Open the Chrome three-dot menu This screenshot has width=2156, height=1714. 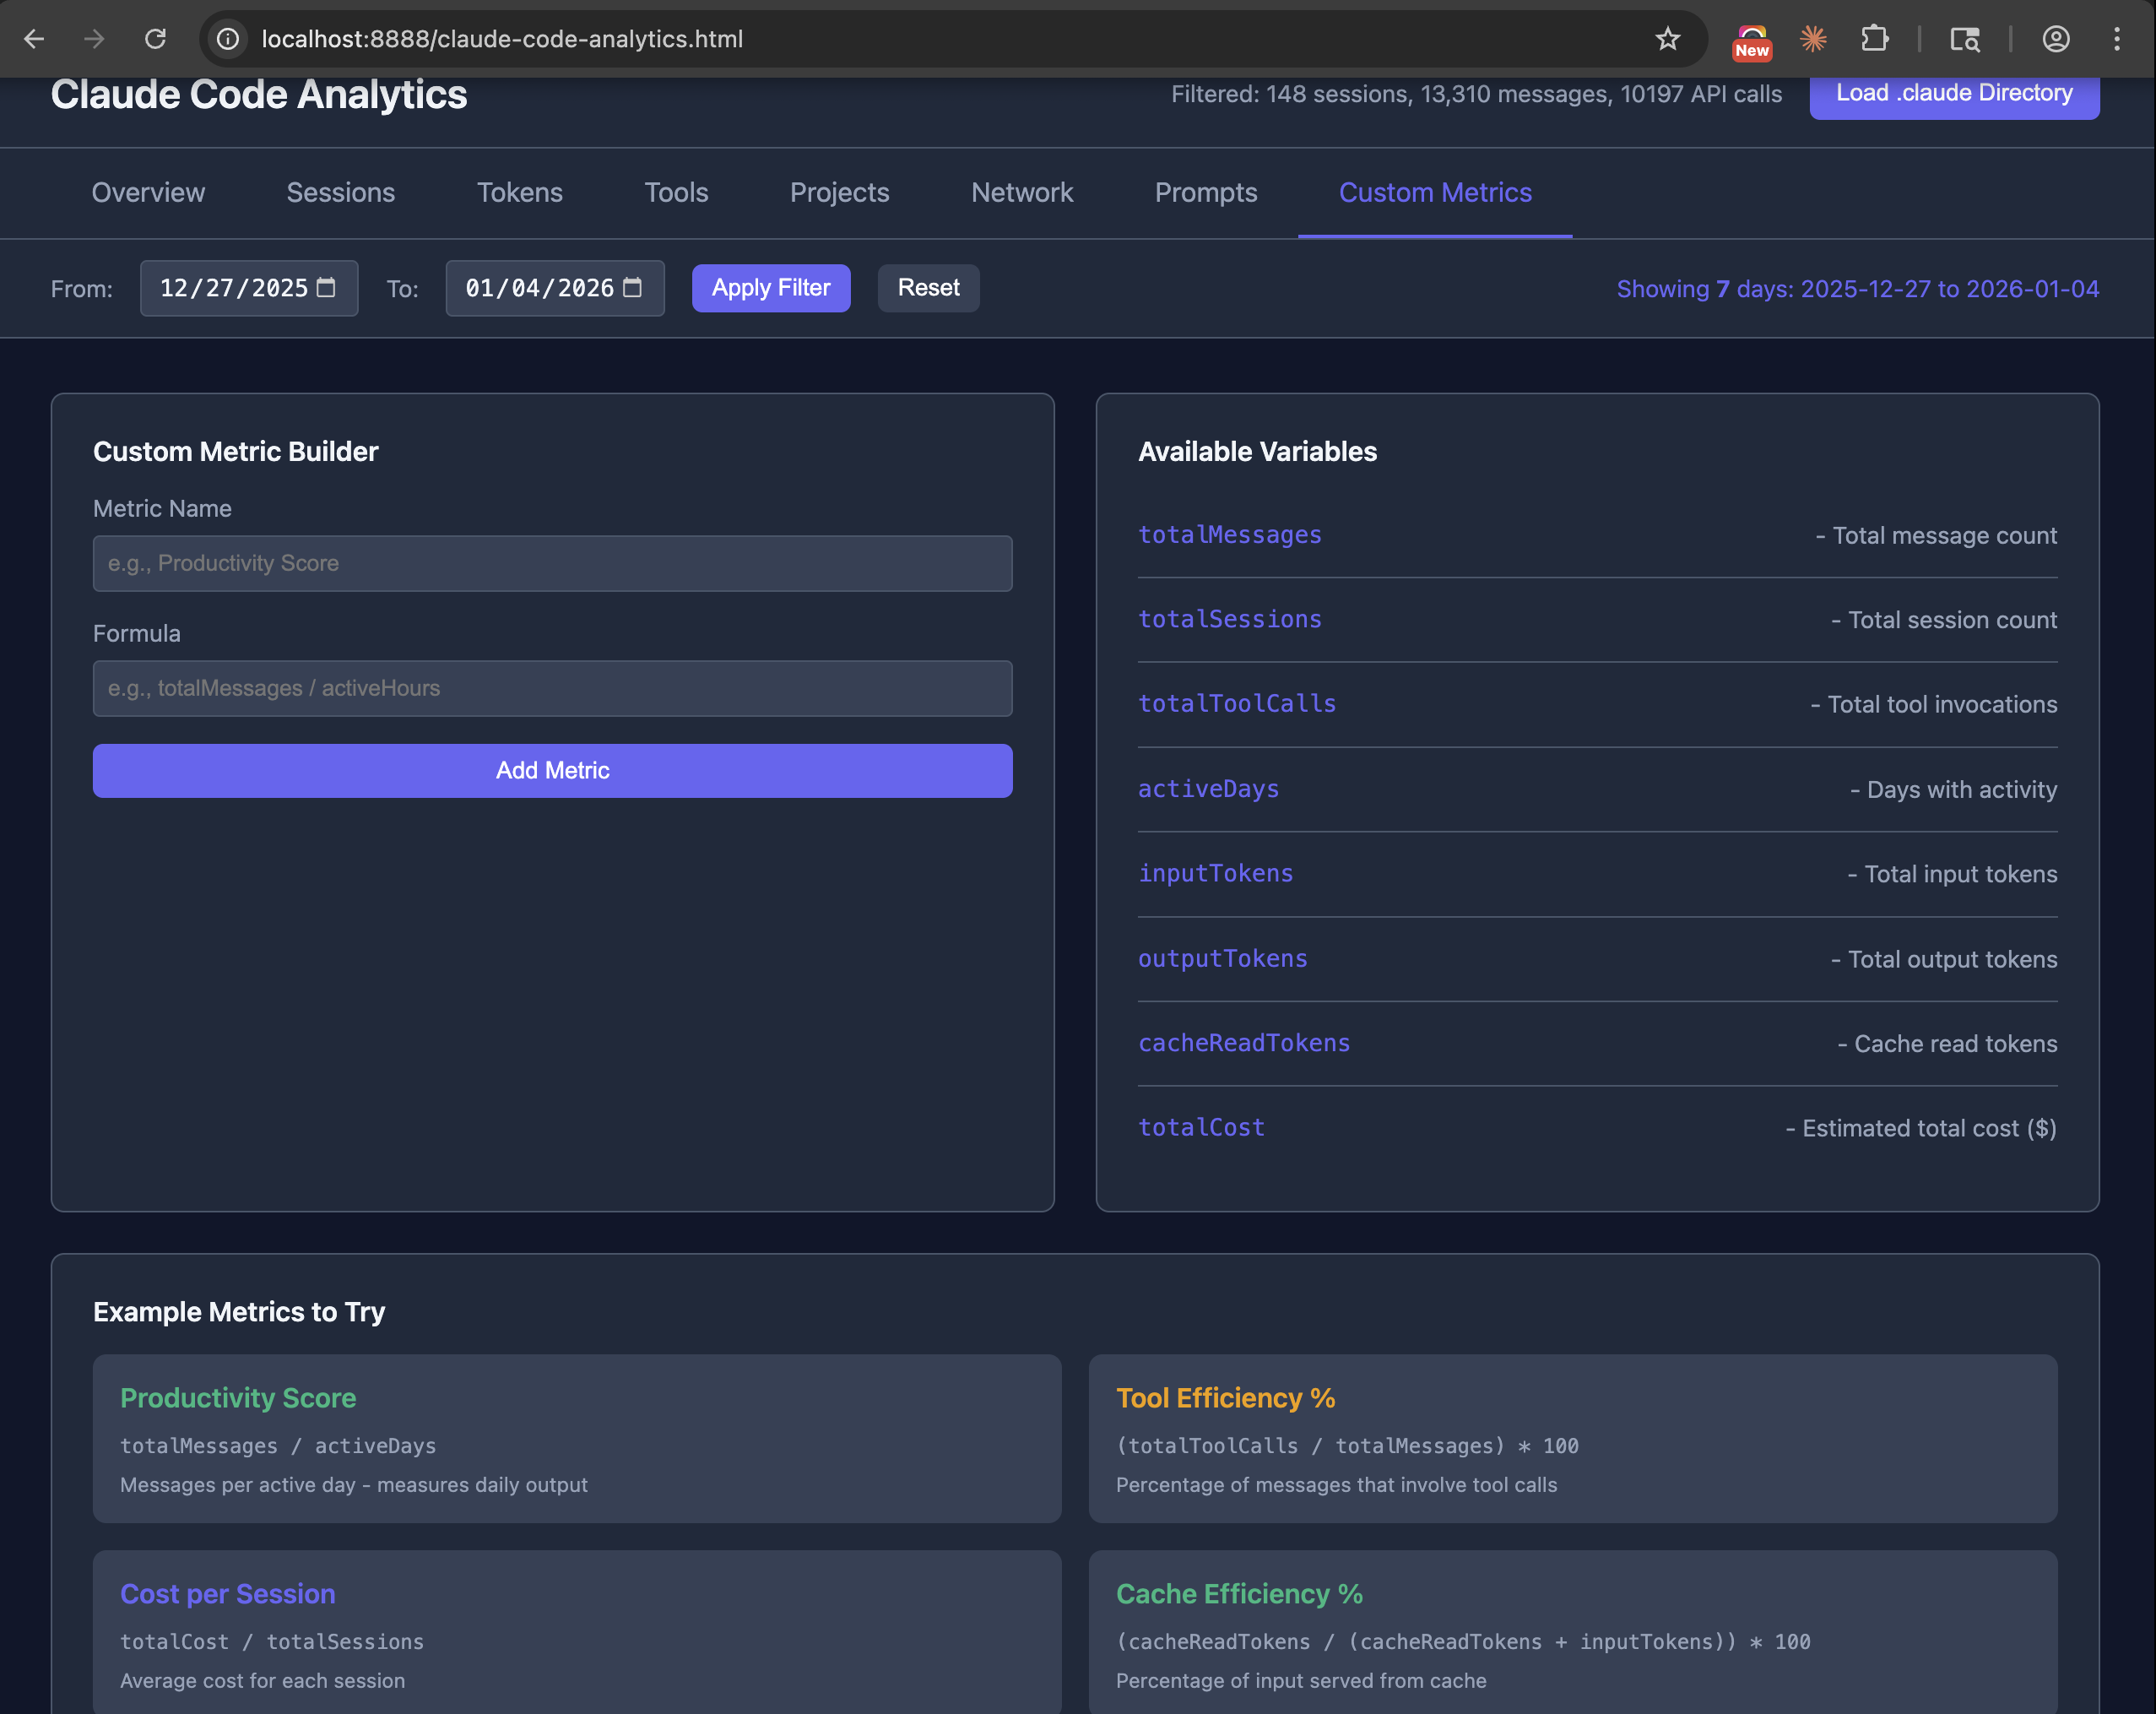click(x=2117, y=39)
